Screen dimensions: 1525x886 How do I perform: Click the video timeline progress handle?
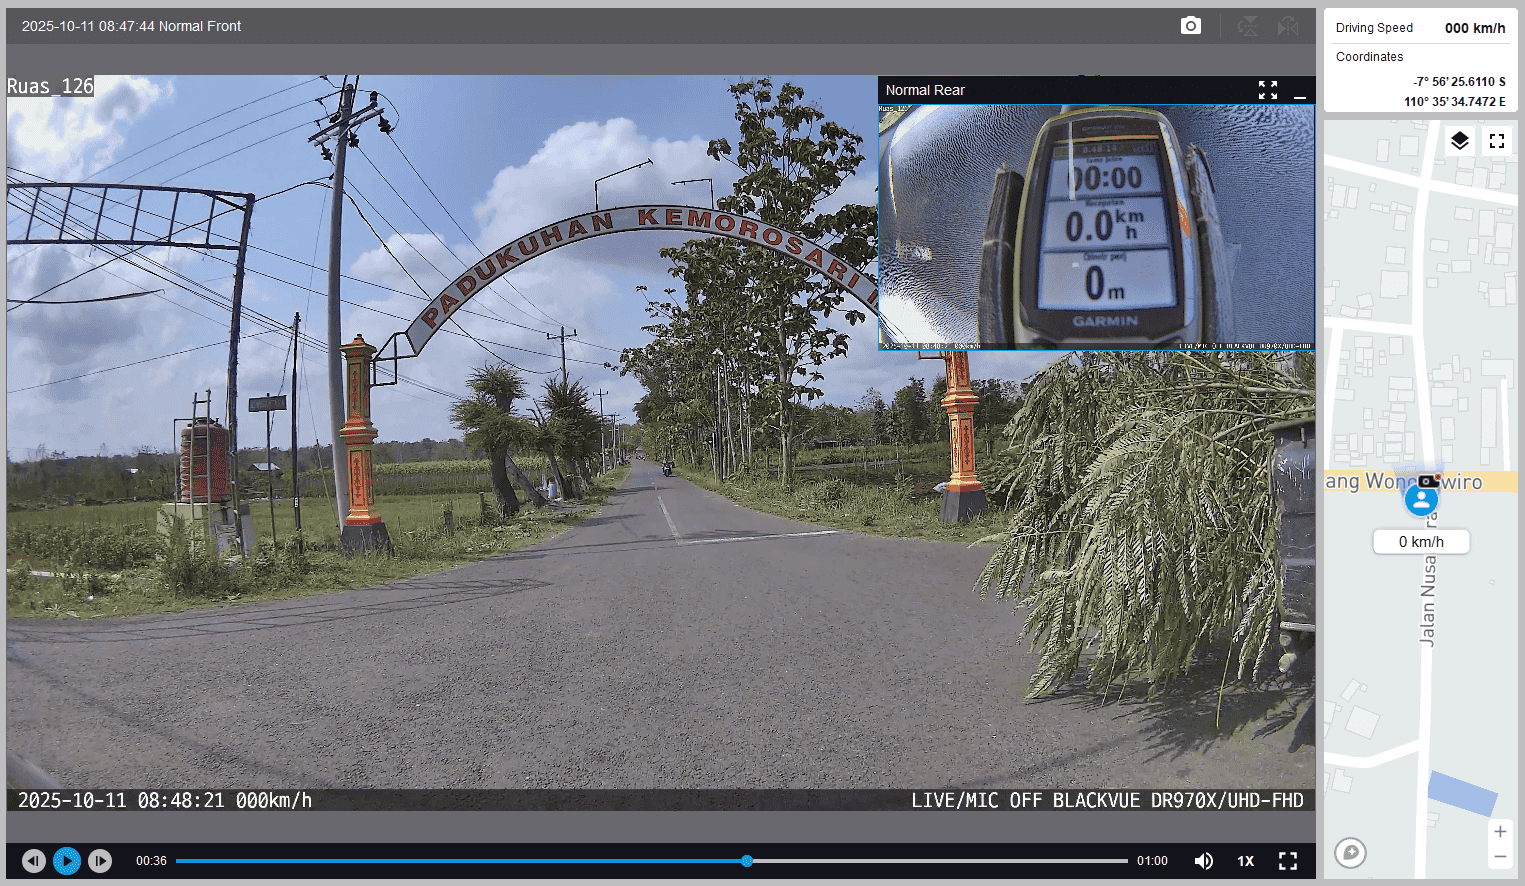coord(747,861)
